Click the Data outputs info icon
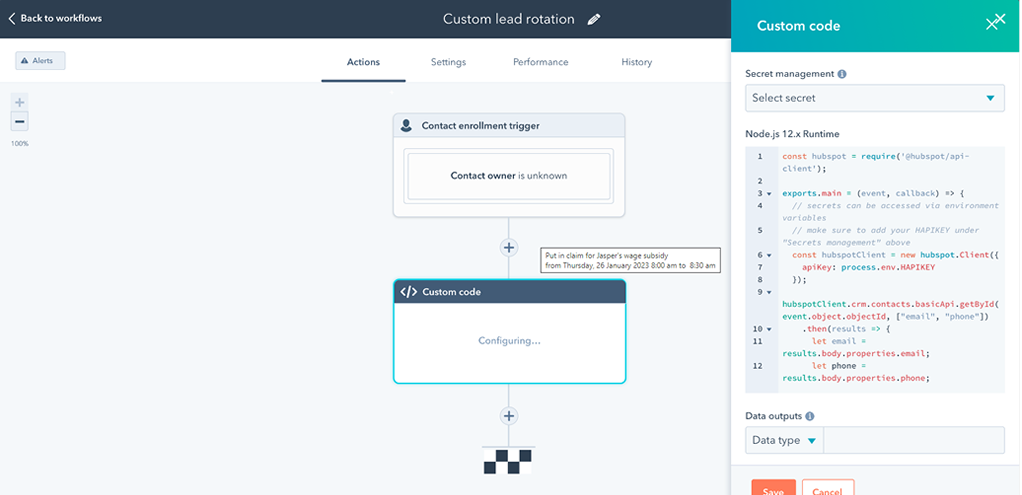This screenshot has height=495, width=1022. (810, 416)
